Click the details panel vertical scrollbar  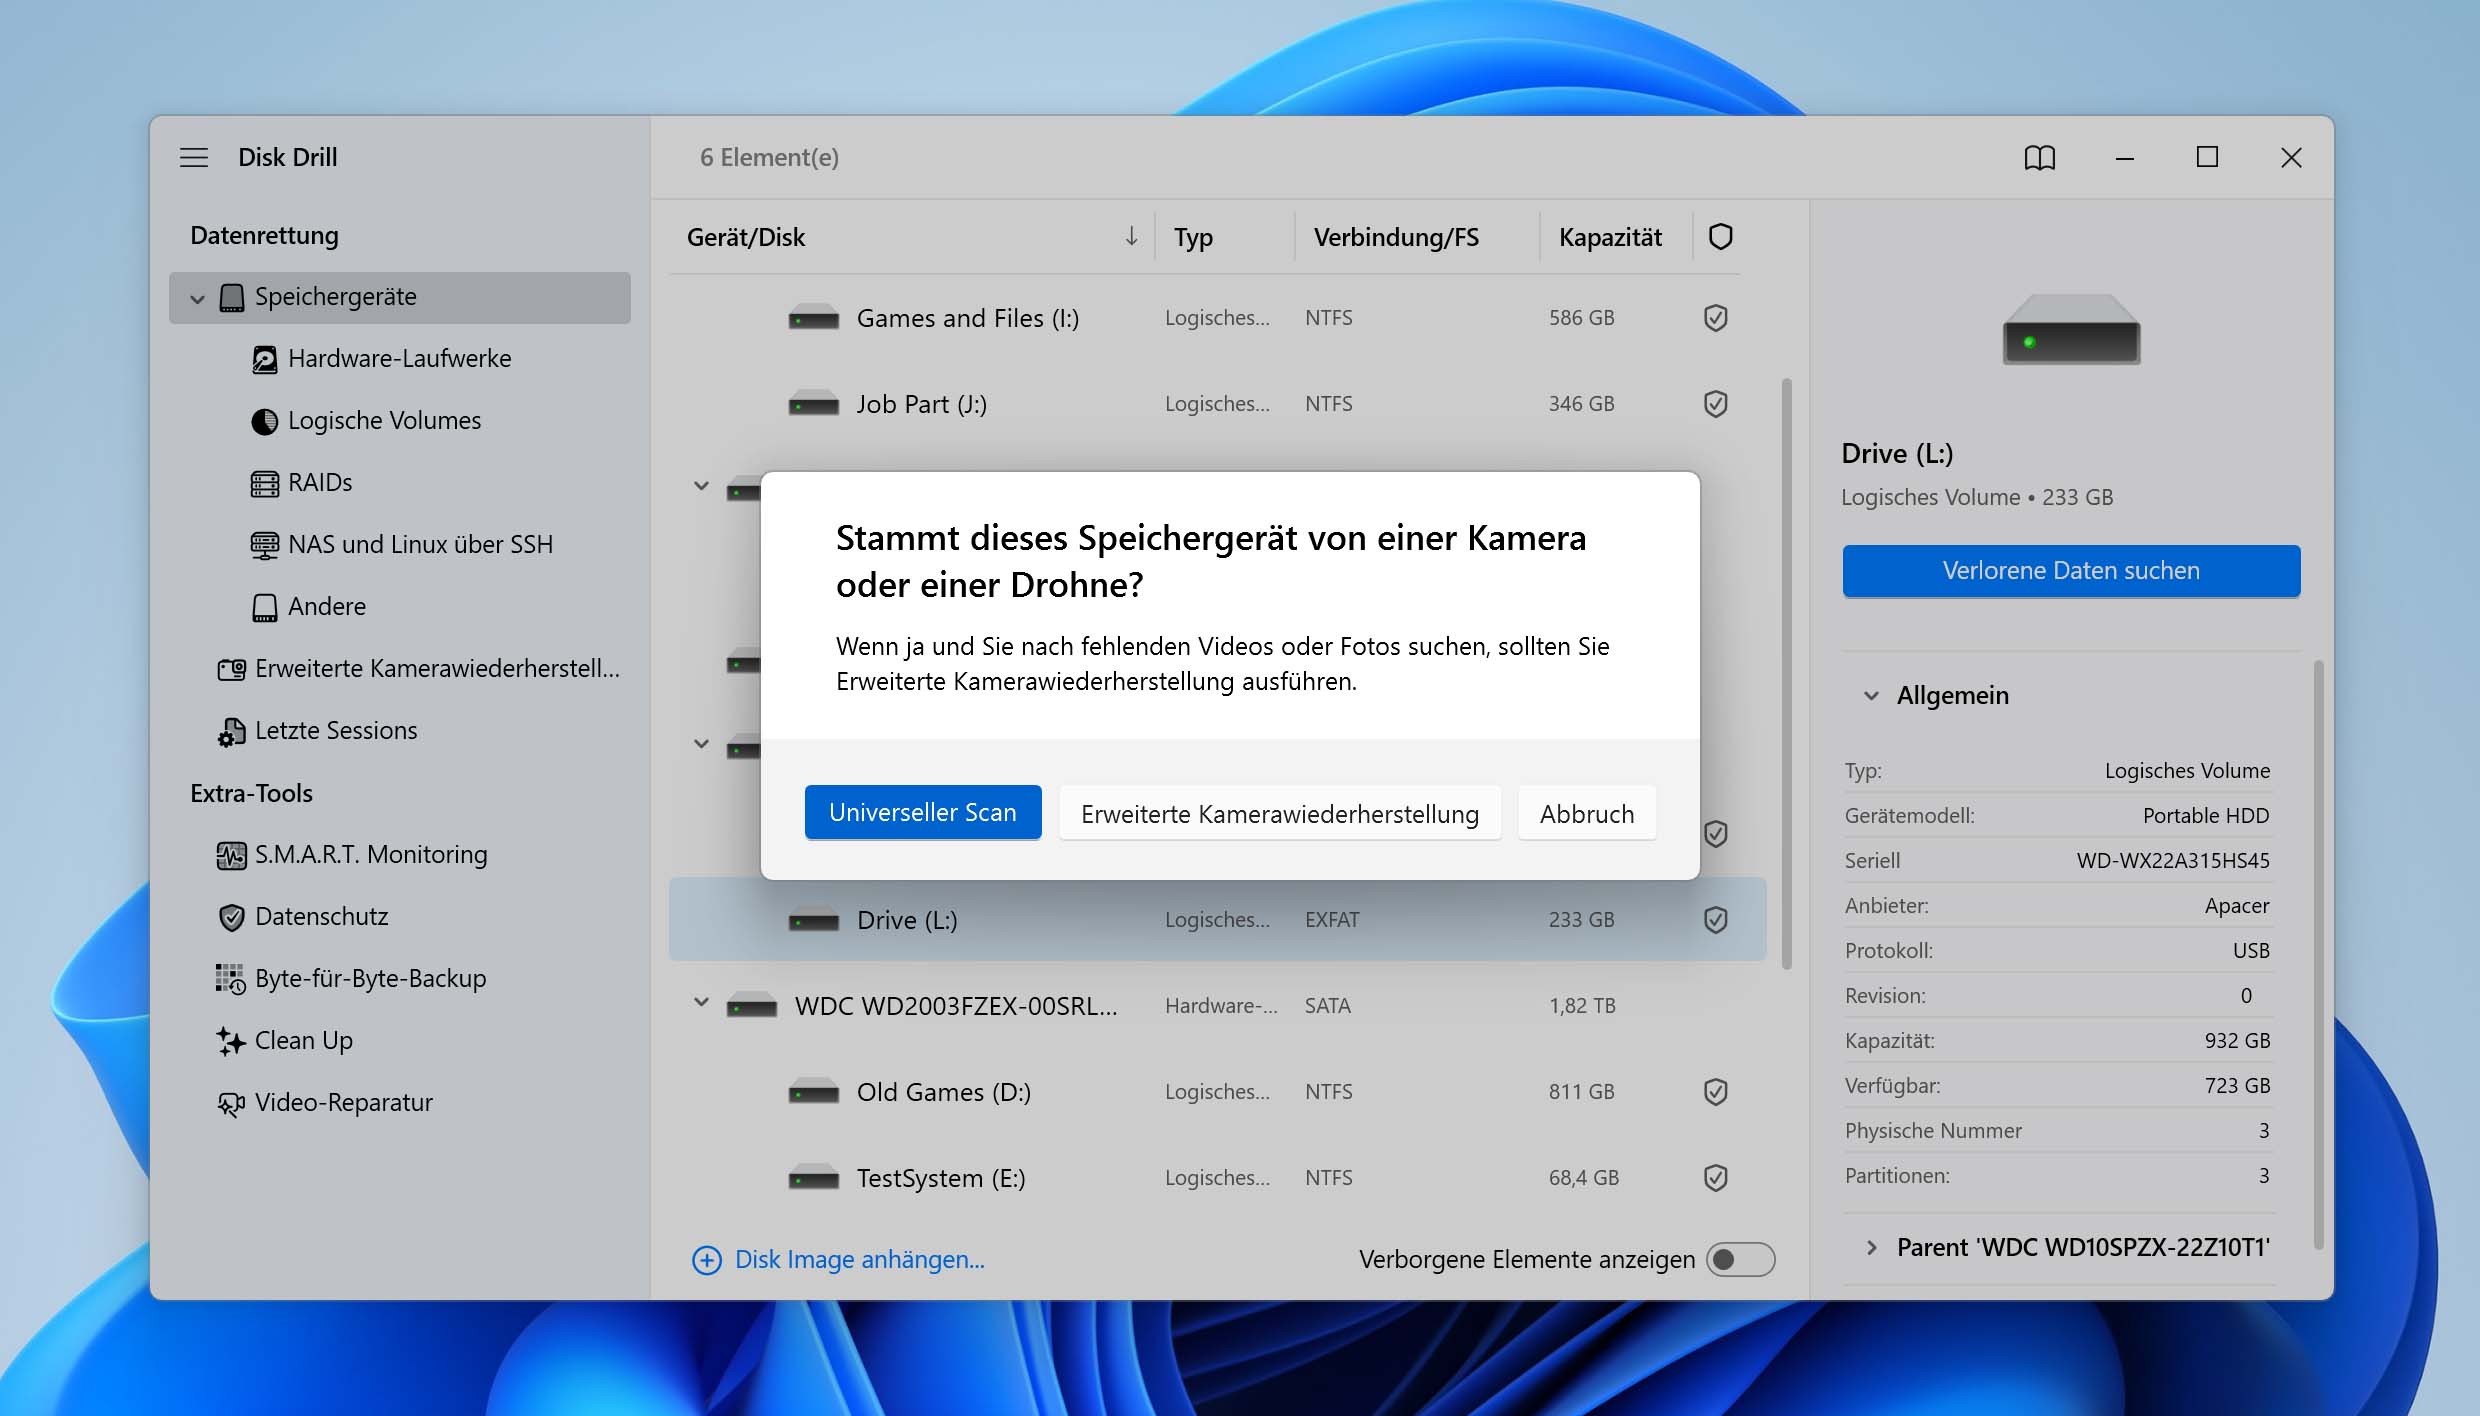click(x=2317, y=955)
